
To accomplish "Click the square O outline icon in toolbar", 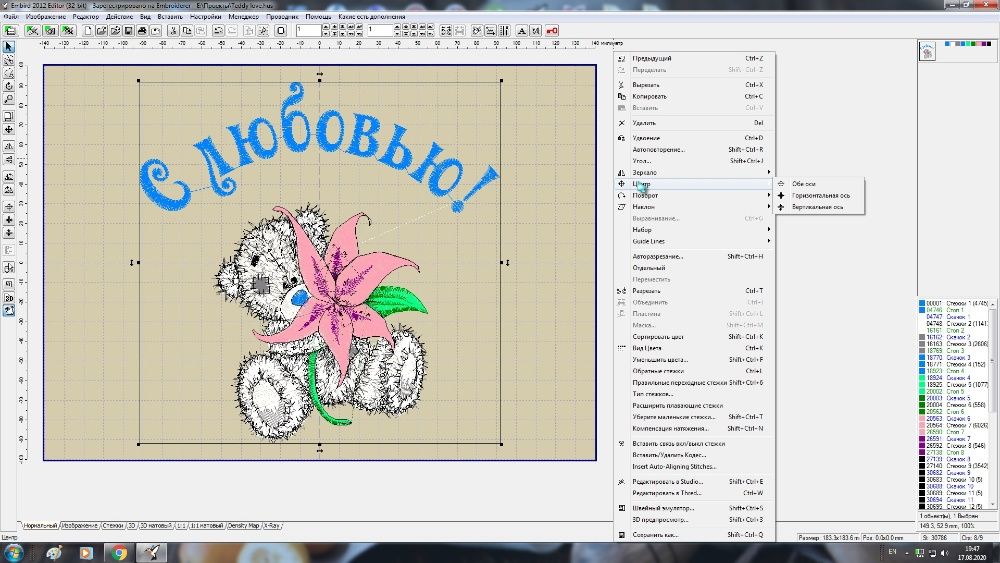I will [x=281, y=30].
